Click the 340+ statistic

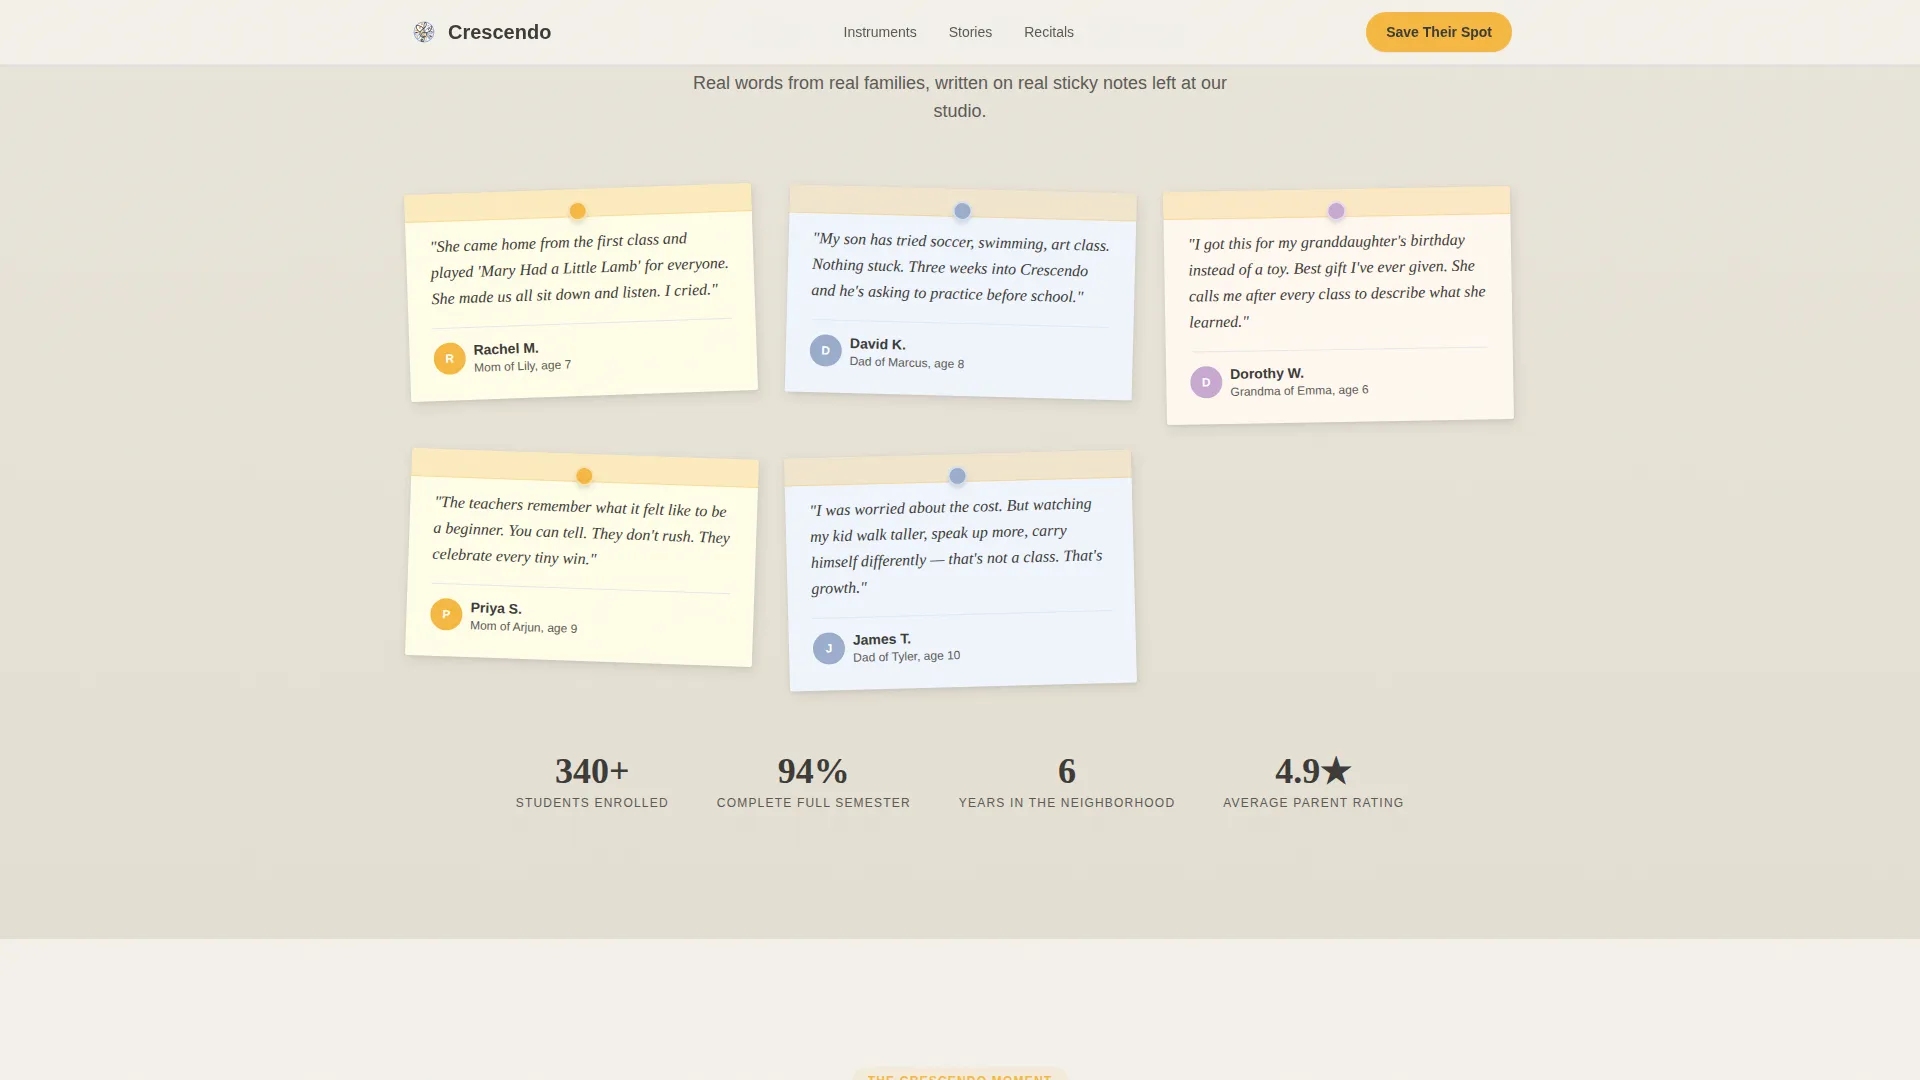(x=592, y=771)
